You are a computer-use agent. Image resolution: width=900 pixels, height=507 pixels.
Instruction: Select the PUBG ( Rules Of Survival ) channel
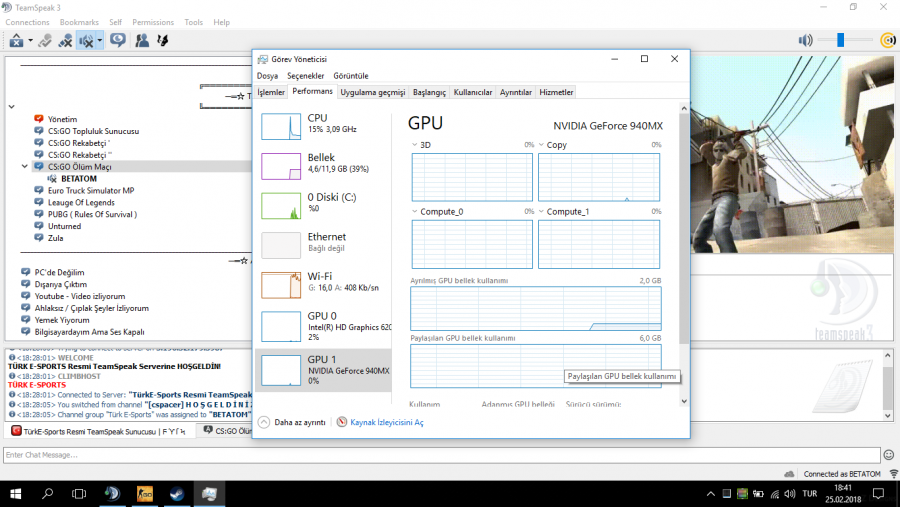[92, 214]
